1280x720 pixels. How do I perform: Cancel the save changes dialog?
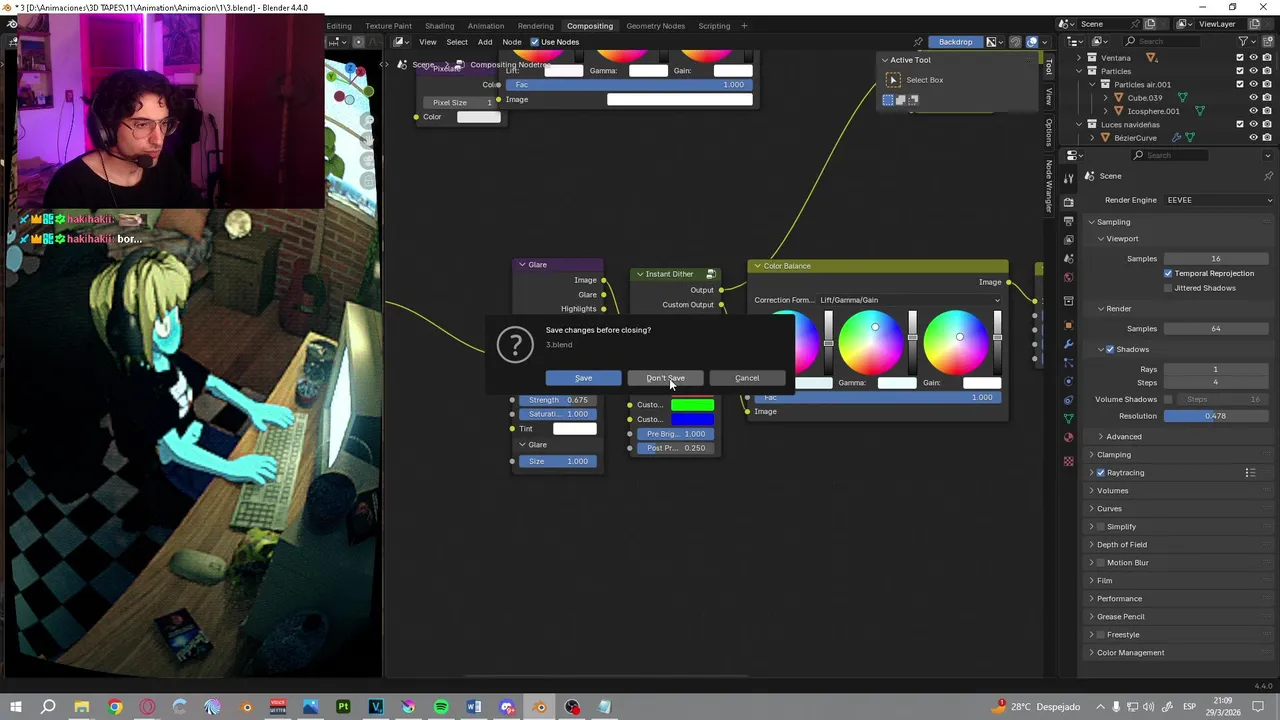pos(747,378)
